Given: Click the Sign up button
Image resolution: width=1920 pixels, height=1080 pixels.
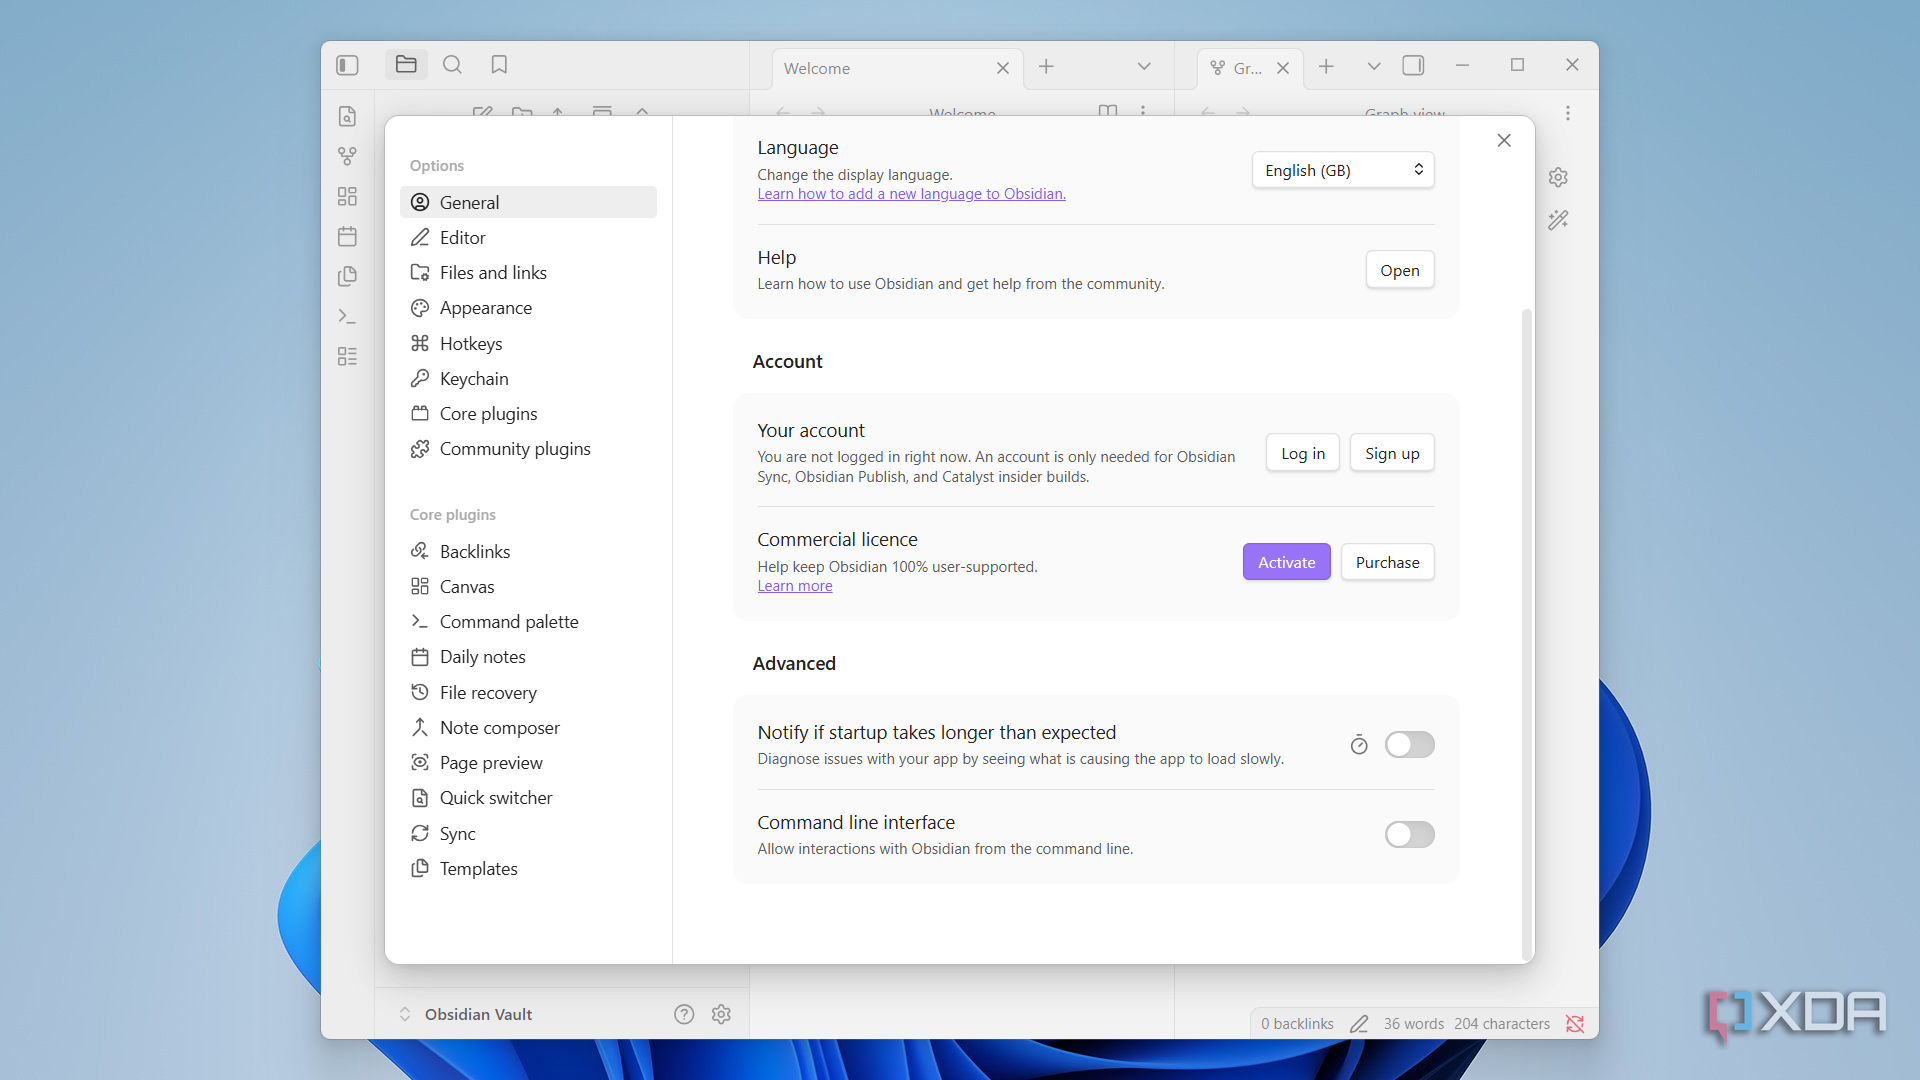Looking at the screenshot, I should pos(1392,453).
